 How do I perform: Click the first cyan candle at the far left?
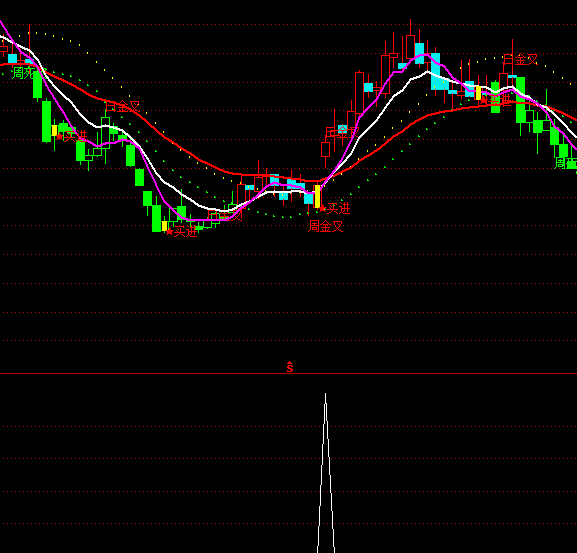(x=13, y=59)
